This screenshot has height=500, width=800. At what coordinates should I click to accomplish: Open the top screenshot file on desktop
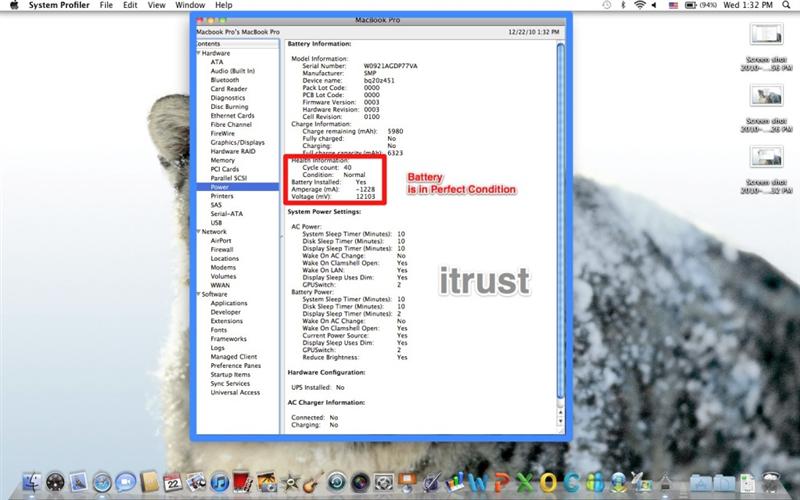pyautogui.click(x=764, y=34)
